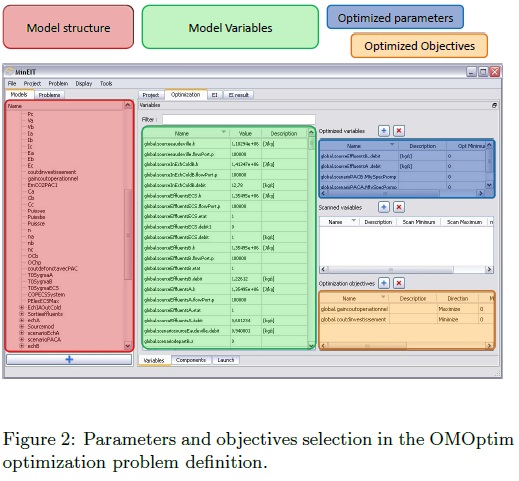Open the File menu
Image resolution: width=519 pixels, height=481 pixels.
pos(12,83)
